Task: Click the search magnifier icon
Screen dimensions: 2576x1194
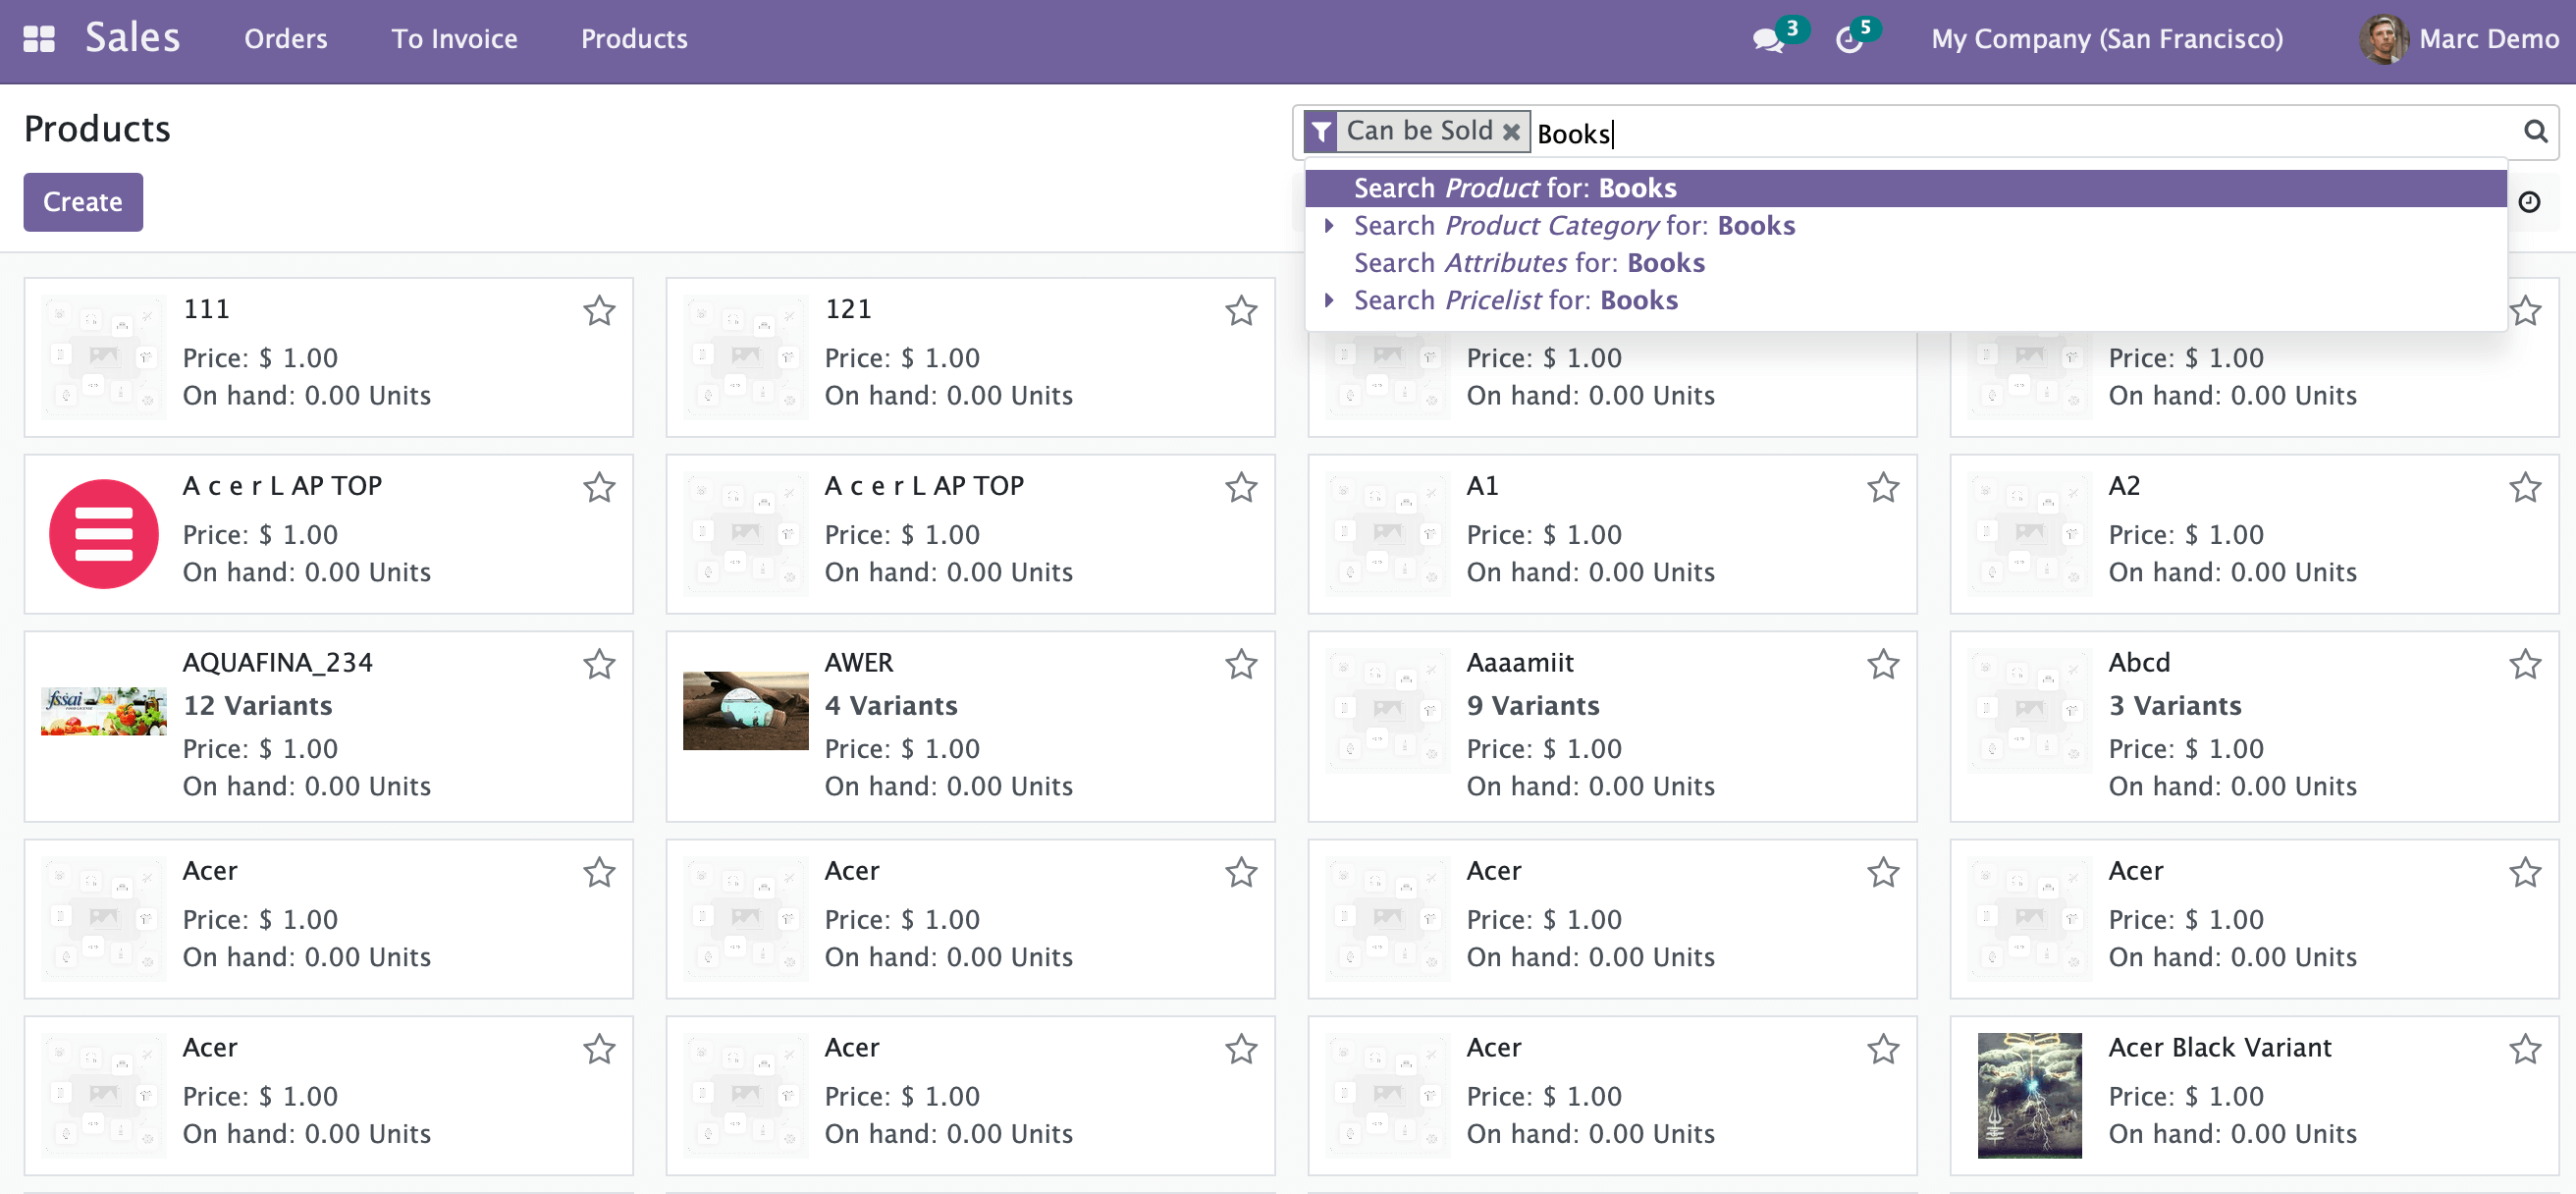Action: (x=2535, y=131)
